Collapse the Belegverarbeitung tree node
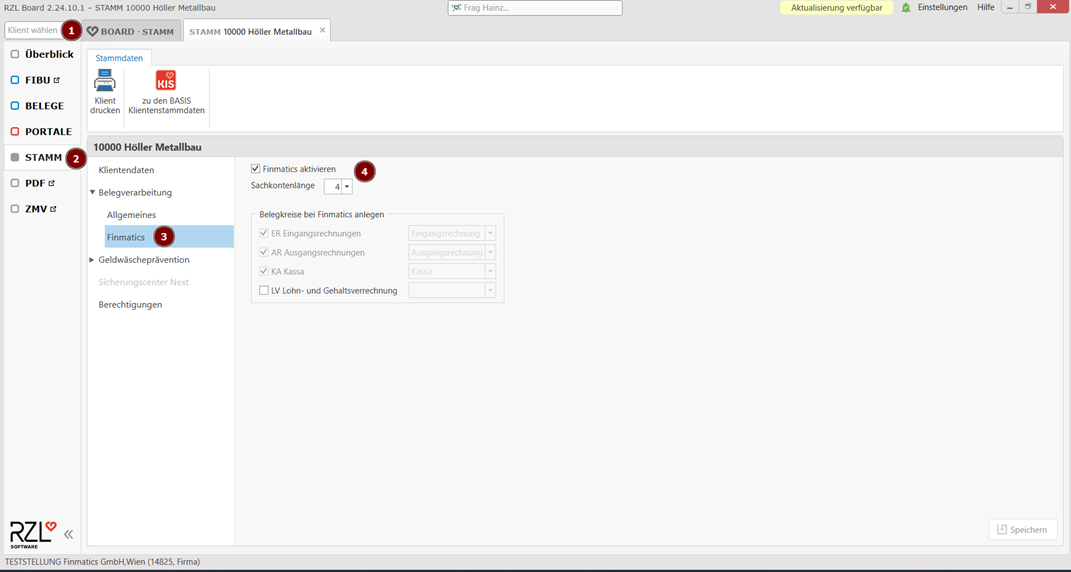1071x572 pixels. coord(93,193)
